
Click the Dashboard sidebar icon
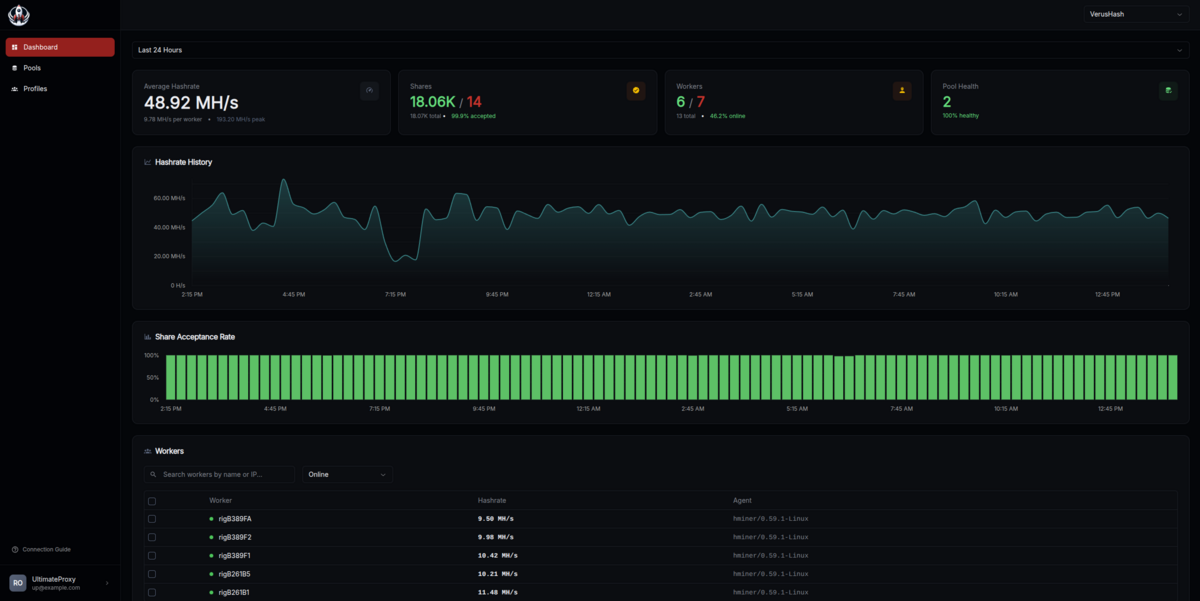17,46
